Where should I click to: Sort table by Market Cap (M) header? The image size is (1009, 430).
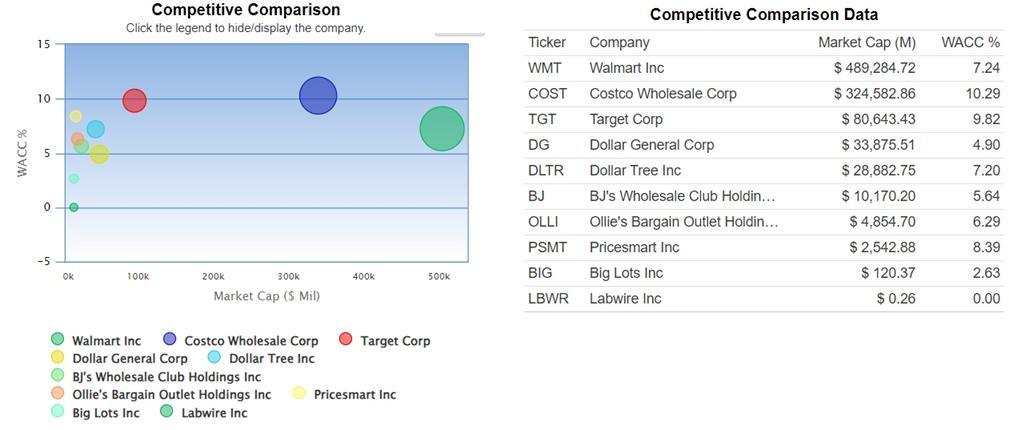pos(866,43)
